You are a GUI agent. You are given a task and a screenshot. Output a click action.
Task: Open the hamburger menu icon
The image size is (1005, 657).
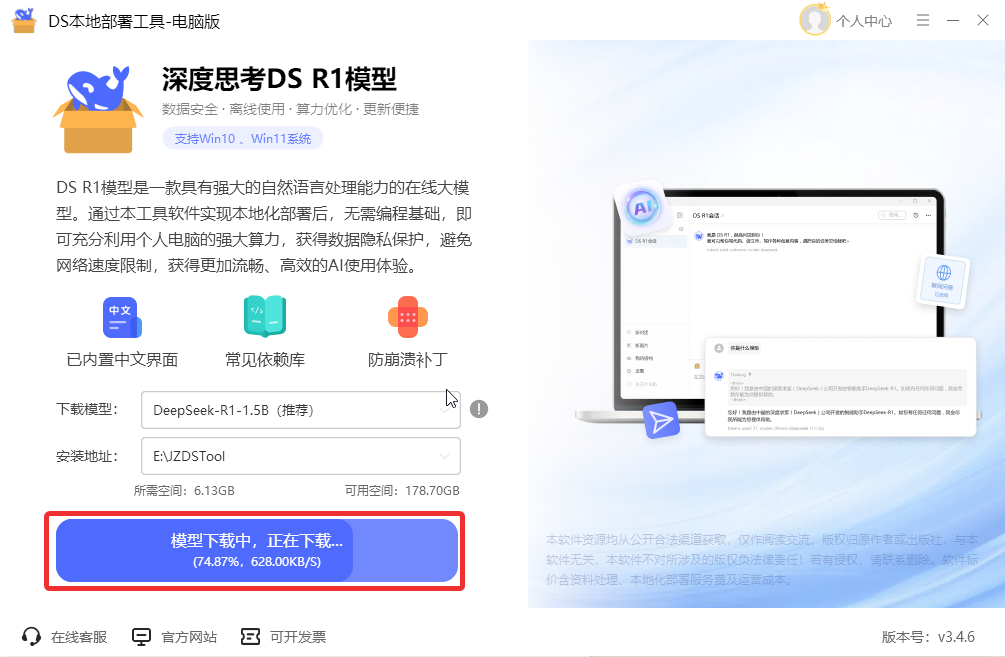coord(922,21)
